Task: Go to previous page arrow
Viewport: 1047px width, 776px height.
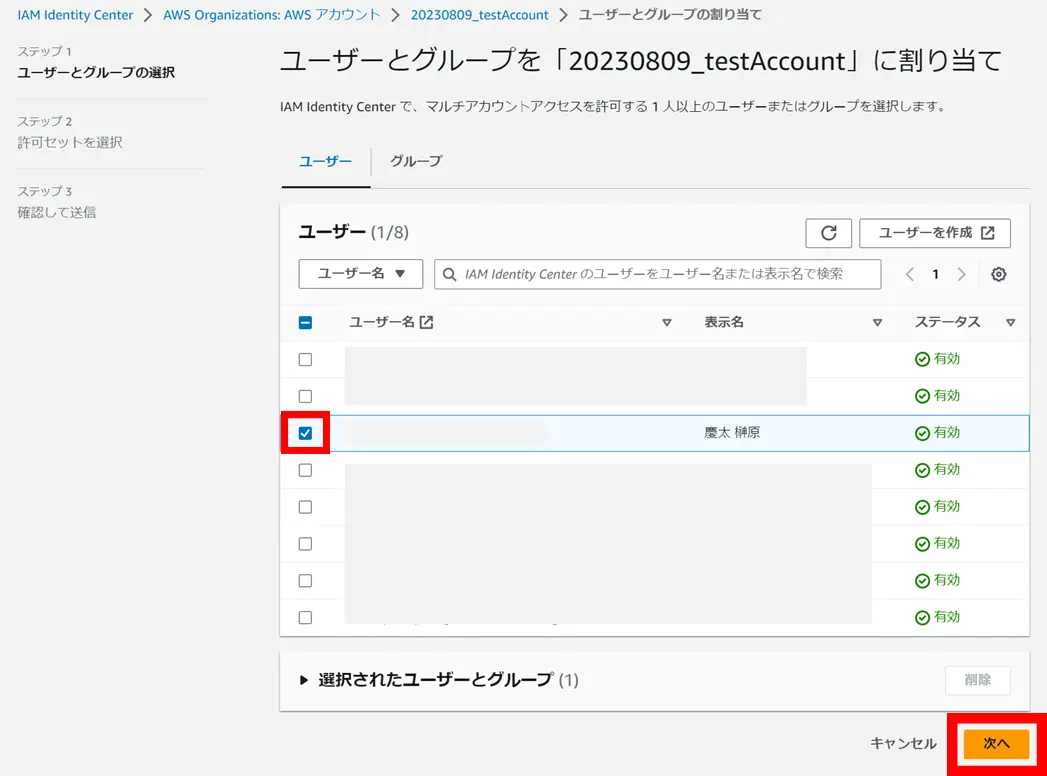Action: coord(909,274)
